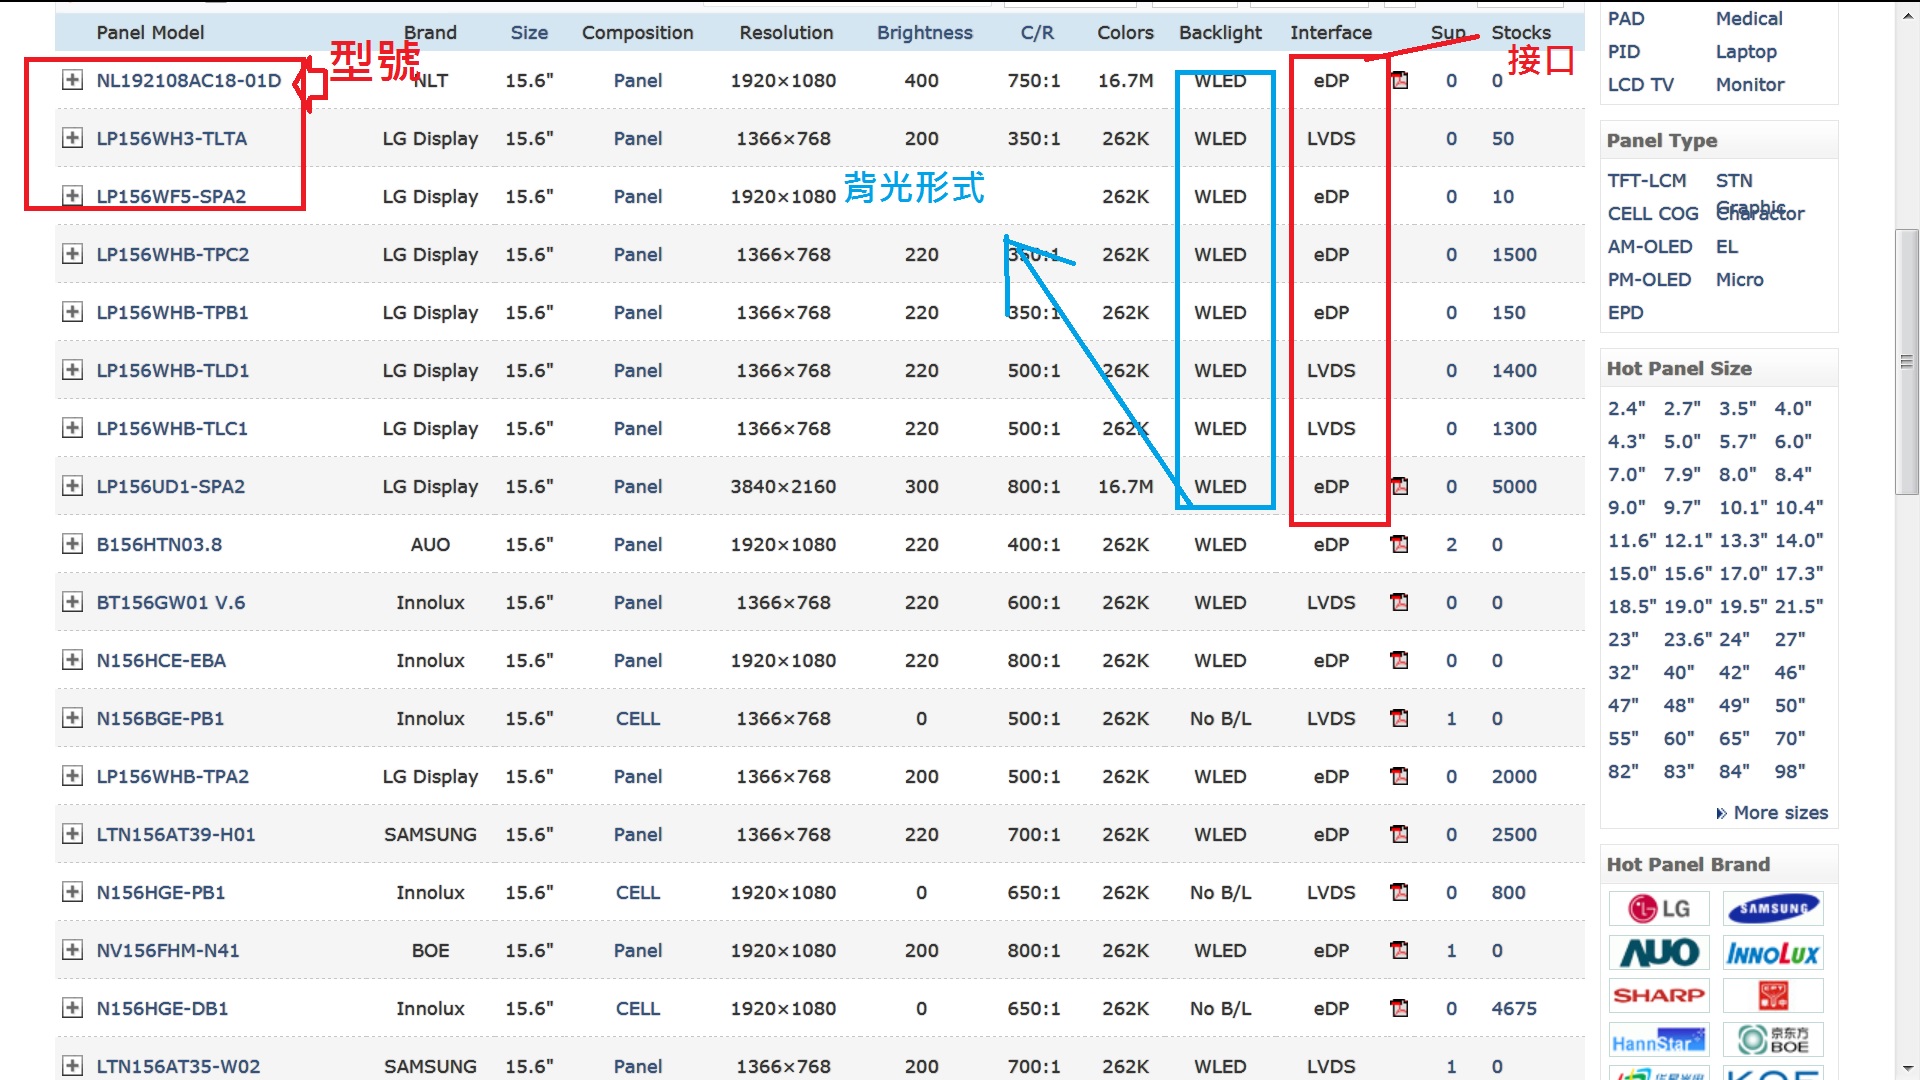1920x1080 pixels.
Task: Expand the BT156GW01 V.6 row
Action: [x=72, y=603]
